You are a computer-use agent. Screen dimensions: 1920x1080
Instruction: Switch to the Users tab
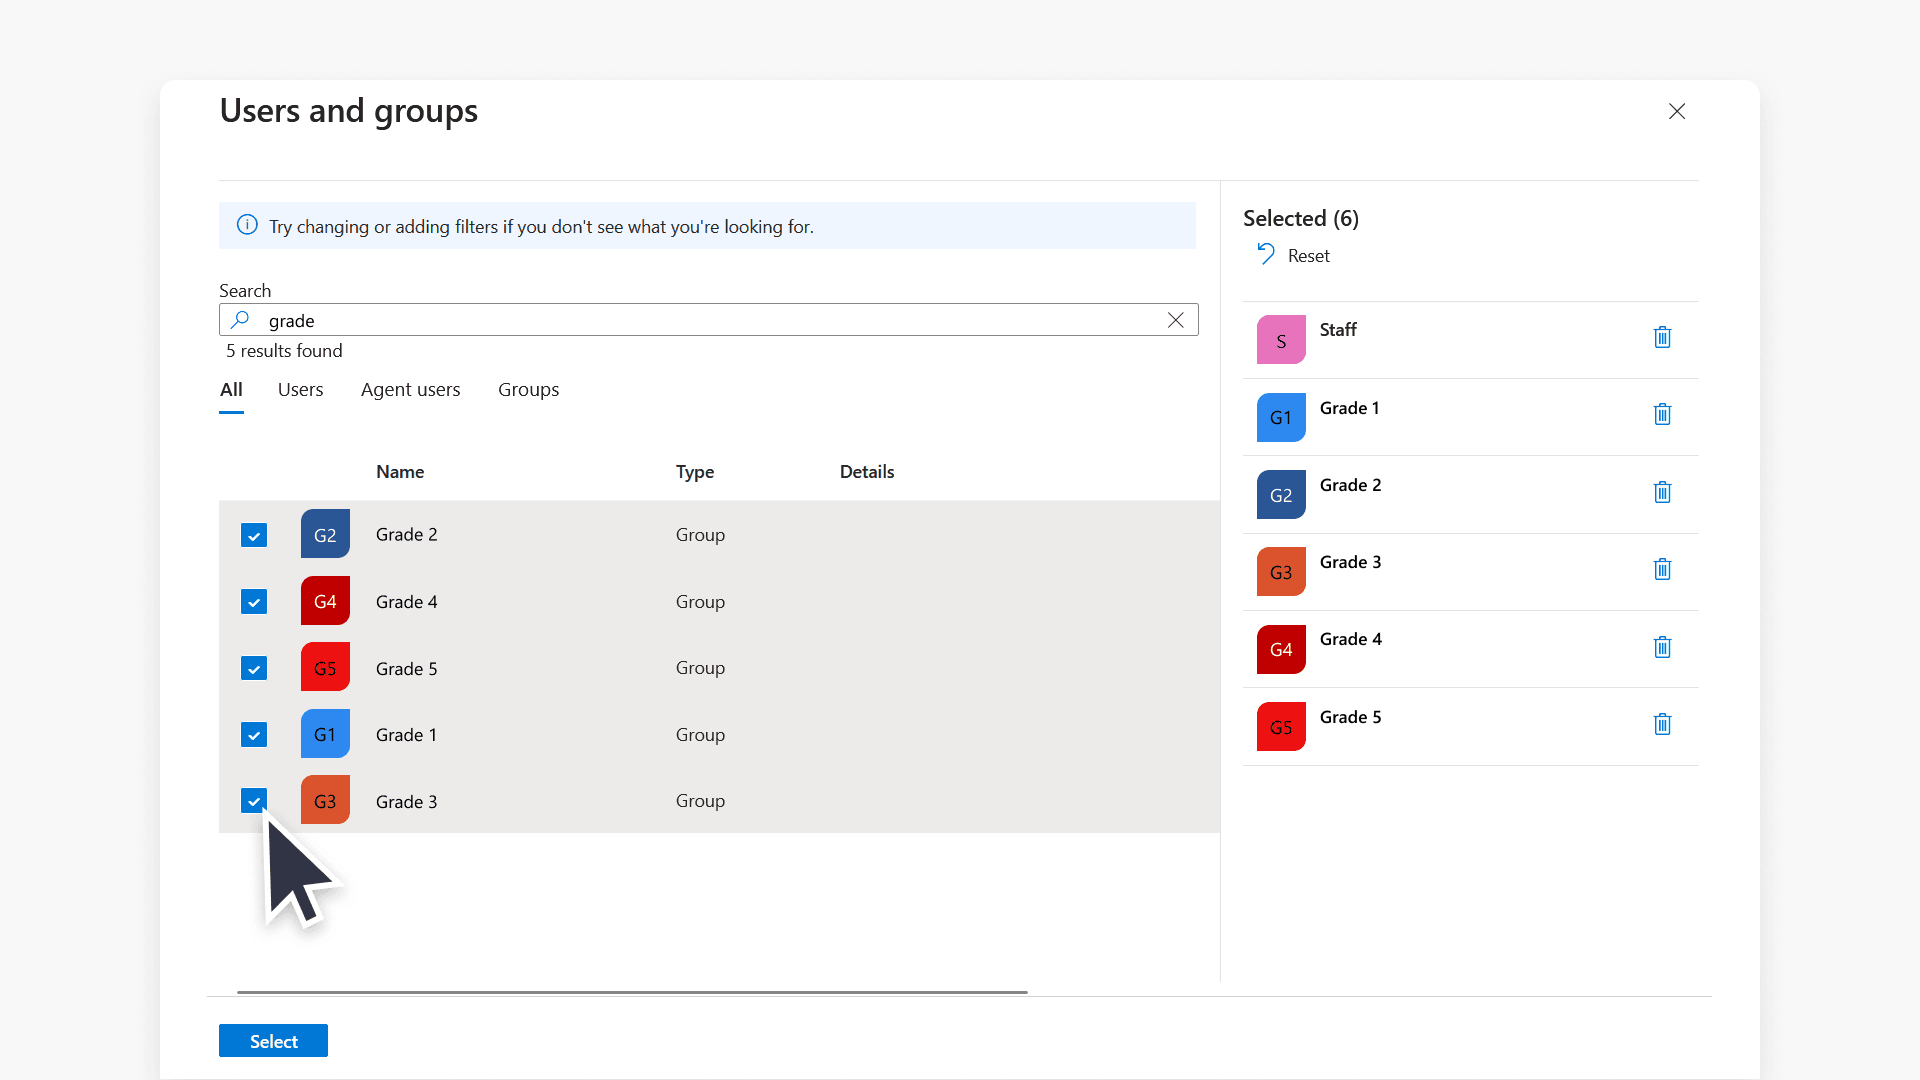click(300, 389)
